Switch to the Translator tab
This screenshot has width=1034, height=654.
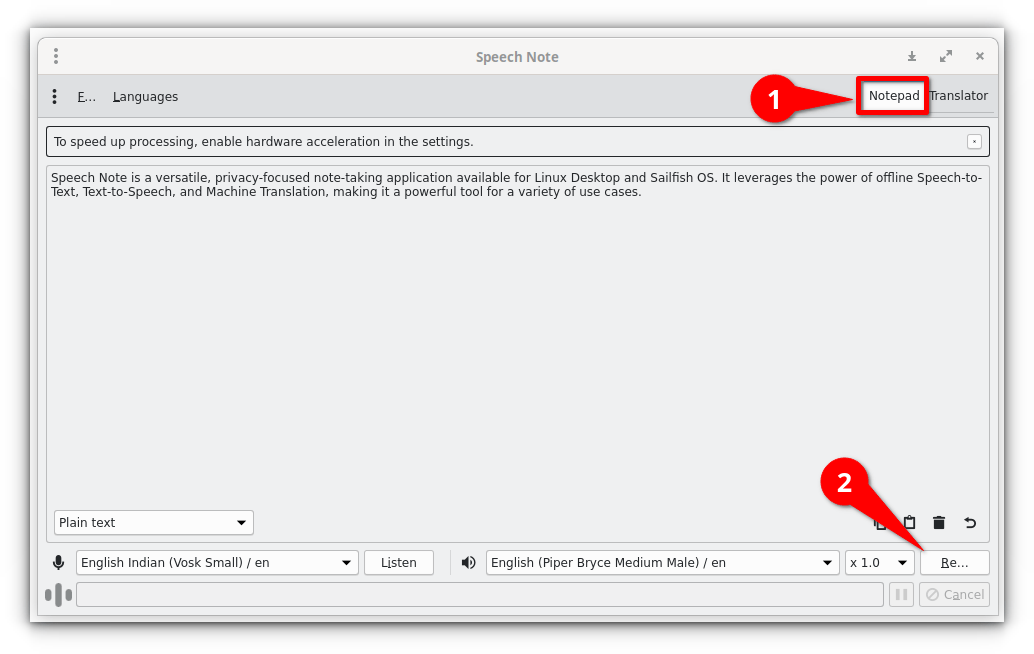click(x=958, y=95)
